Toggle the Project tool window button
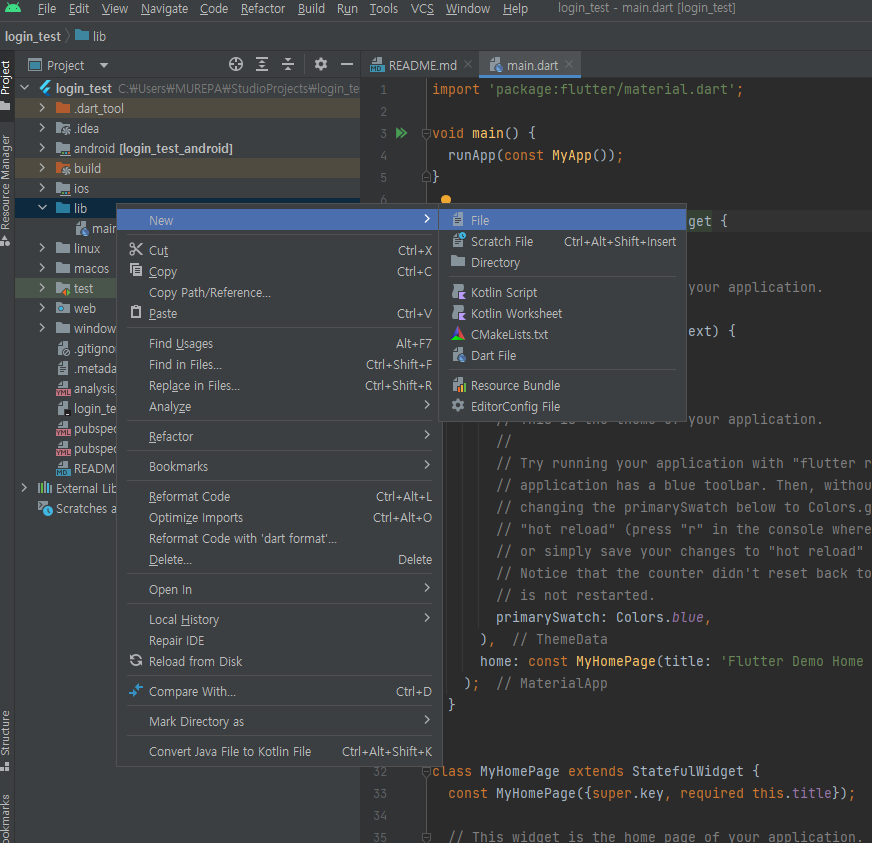This screenshot has width=872, height=843. pos(6,85)
